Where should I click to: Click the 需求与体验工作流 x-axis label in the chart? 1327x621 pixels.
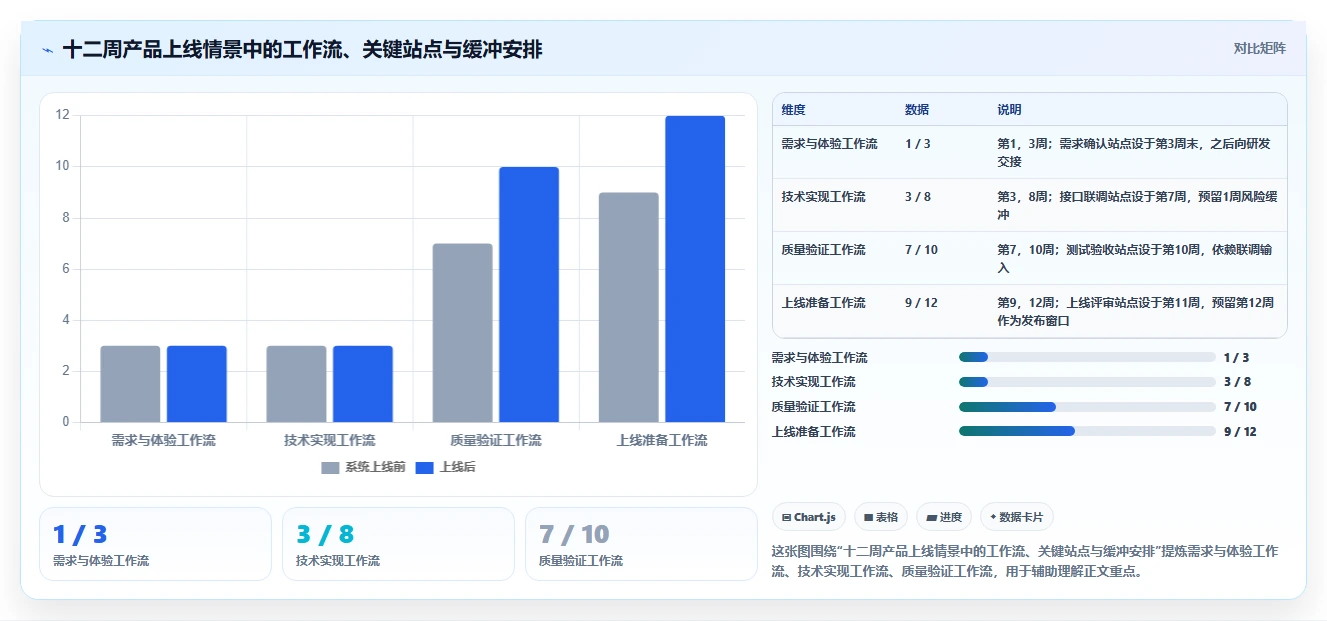163,440
